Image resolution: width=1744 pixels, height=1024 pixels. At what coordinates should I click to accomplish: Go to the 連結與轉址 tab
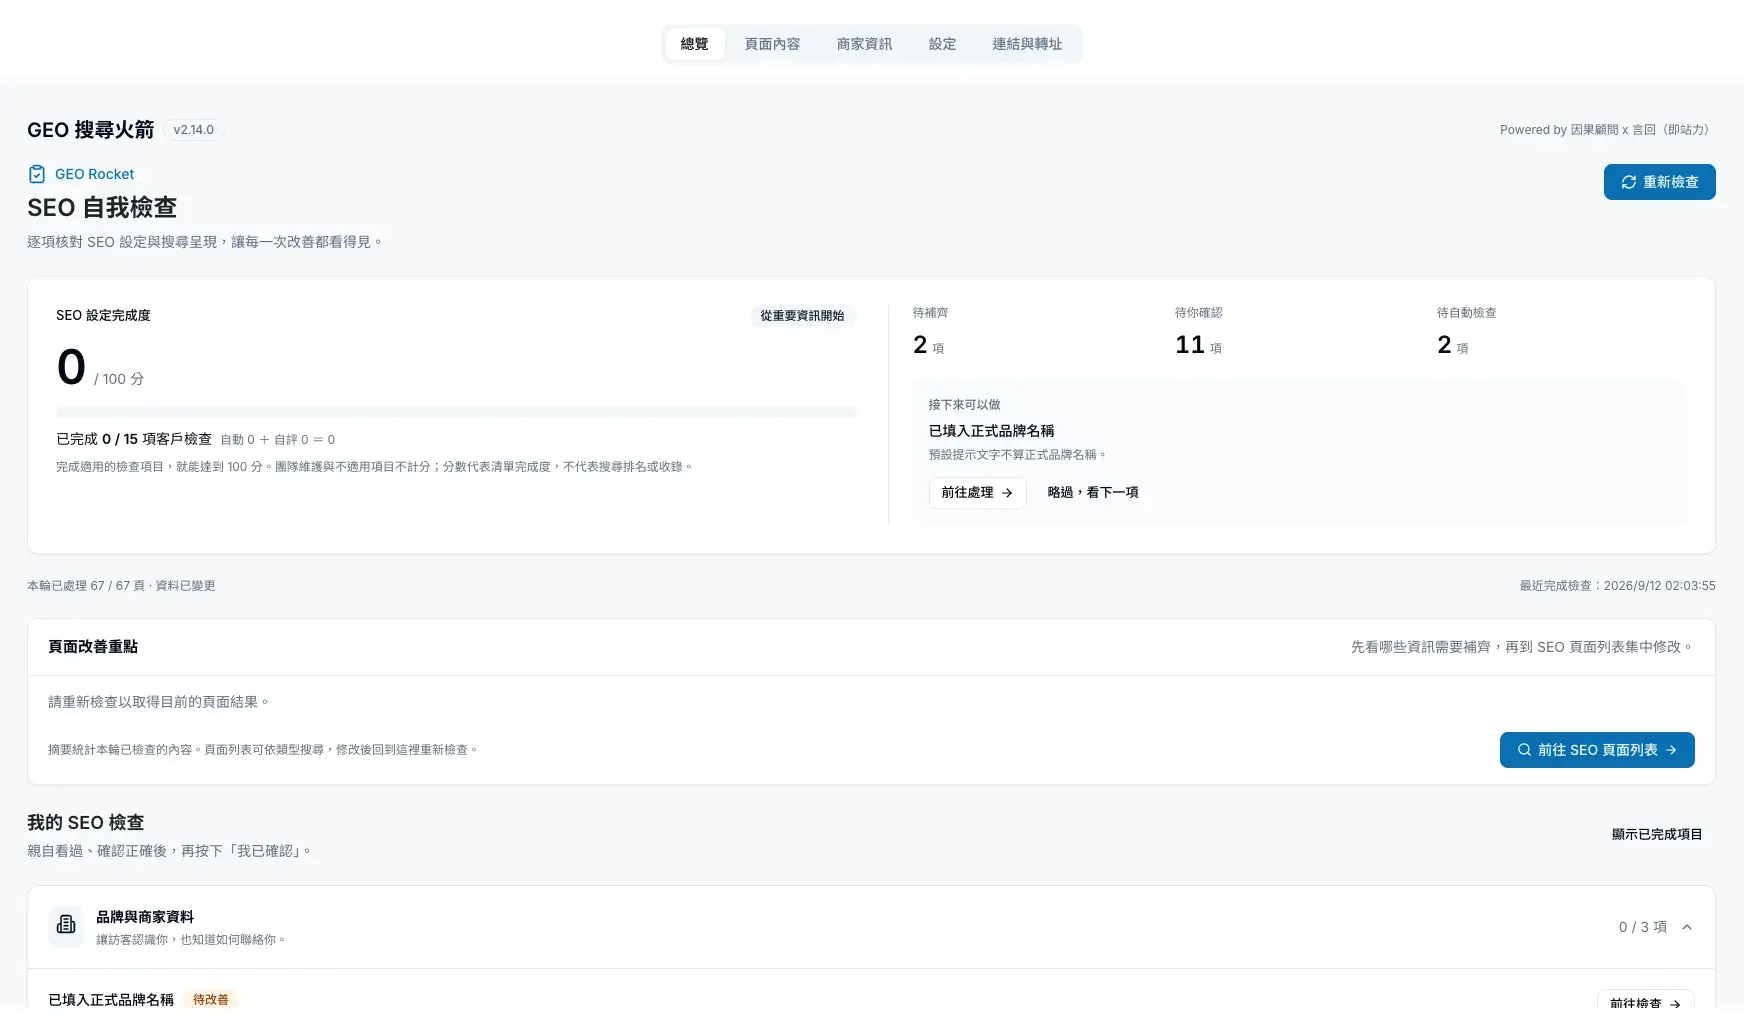[1027, 44]
